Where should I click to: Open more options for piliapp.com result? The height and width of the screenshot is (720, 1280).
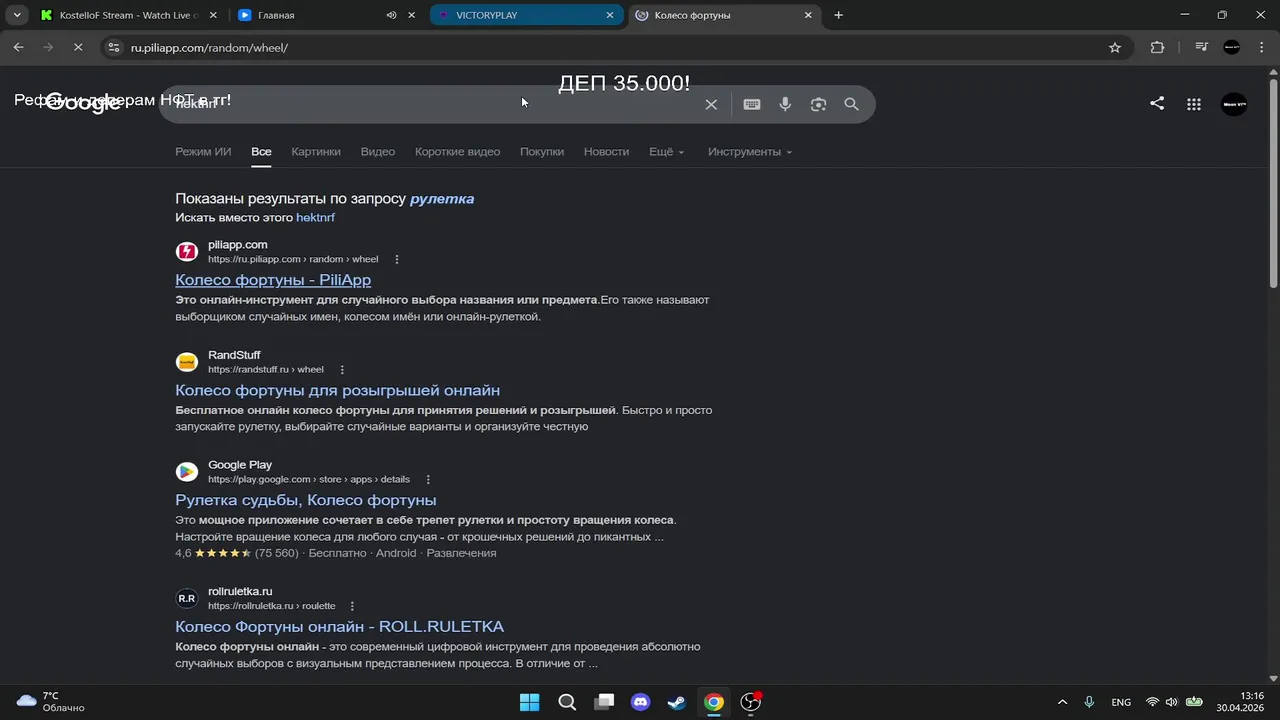click(397, 259)
